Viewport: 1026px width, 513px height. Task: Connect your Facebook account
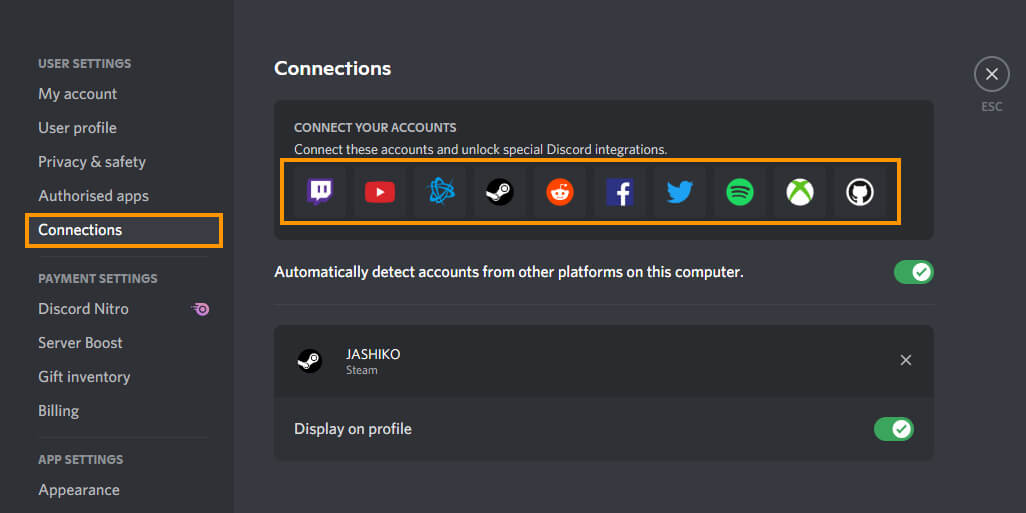(x=620, y=192)
